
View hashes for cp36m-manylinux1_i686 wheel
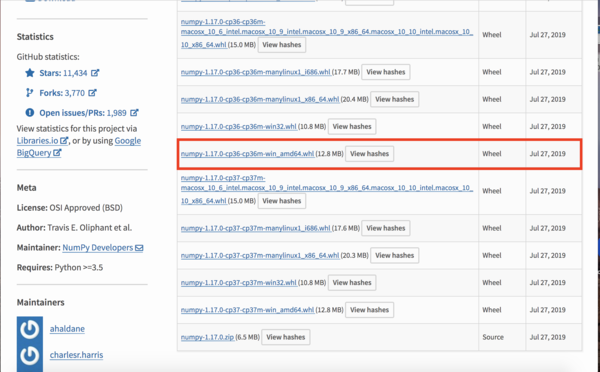pos(386,72)
